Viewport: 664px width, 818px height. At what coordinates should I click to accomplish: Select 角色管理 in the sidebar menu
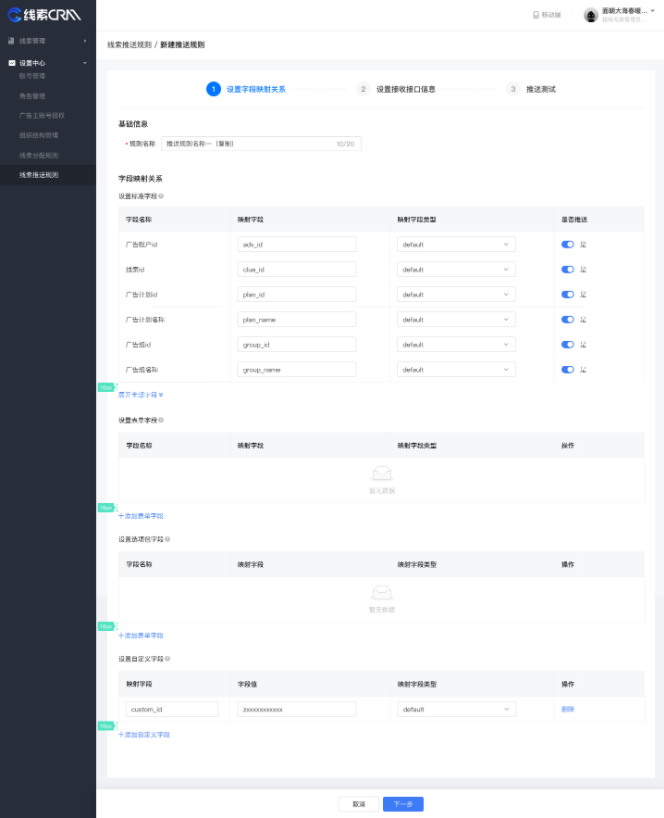[x=32, y=96]
